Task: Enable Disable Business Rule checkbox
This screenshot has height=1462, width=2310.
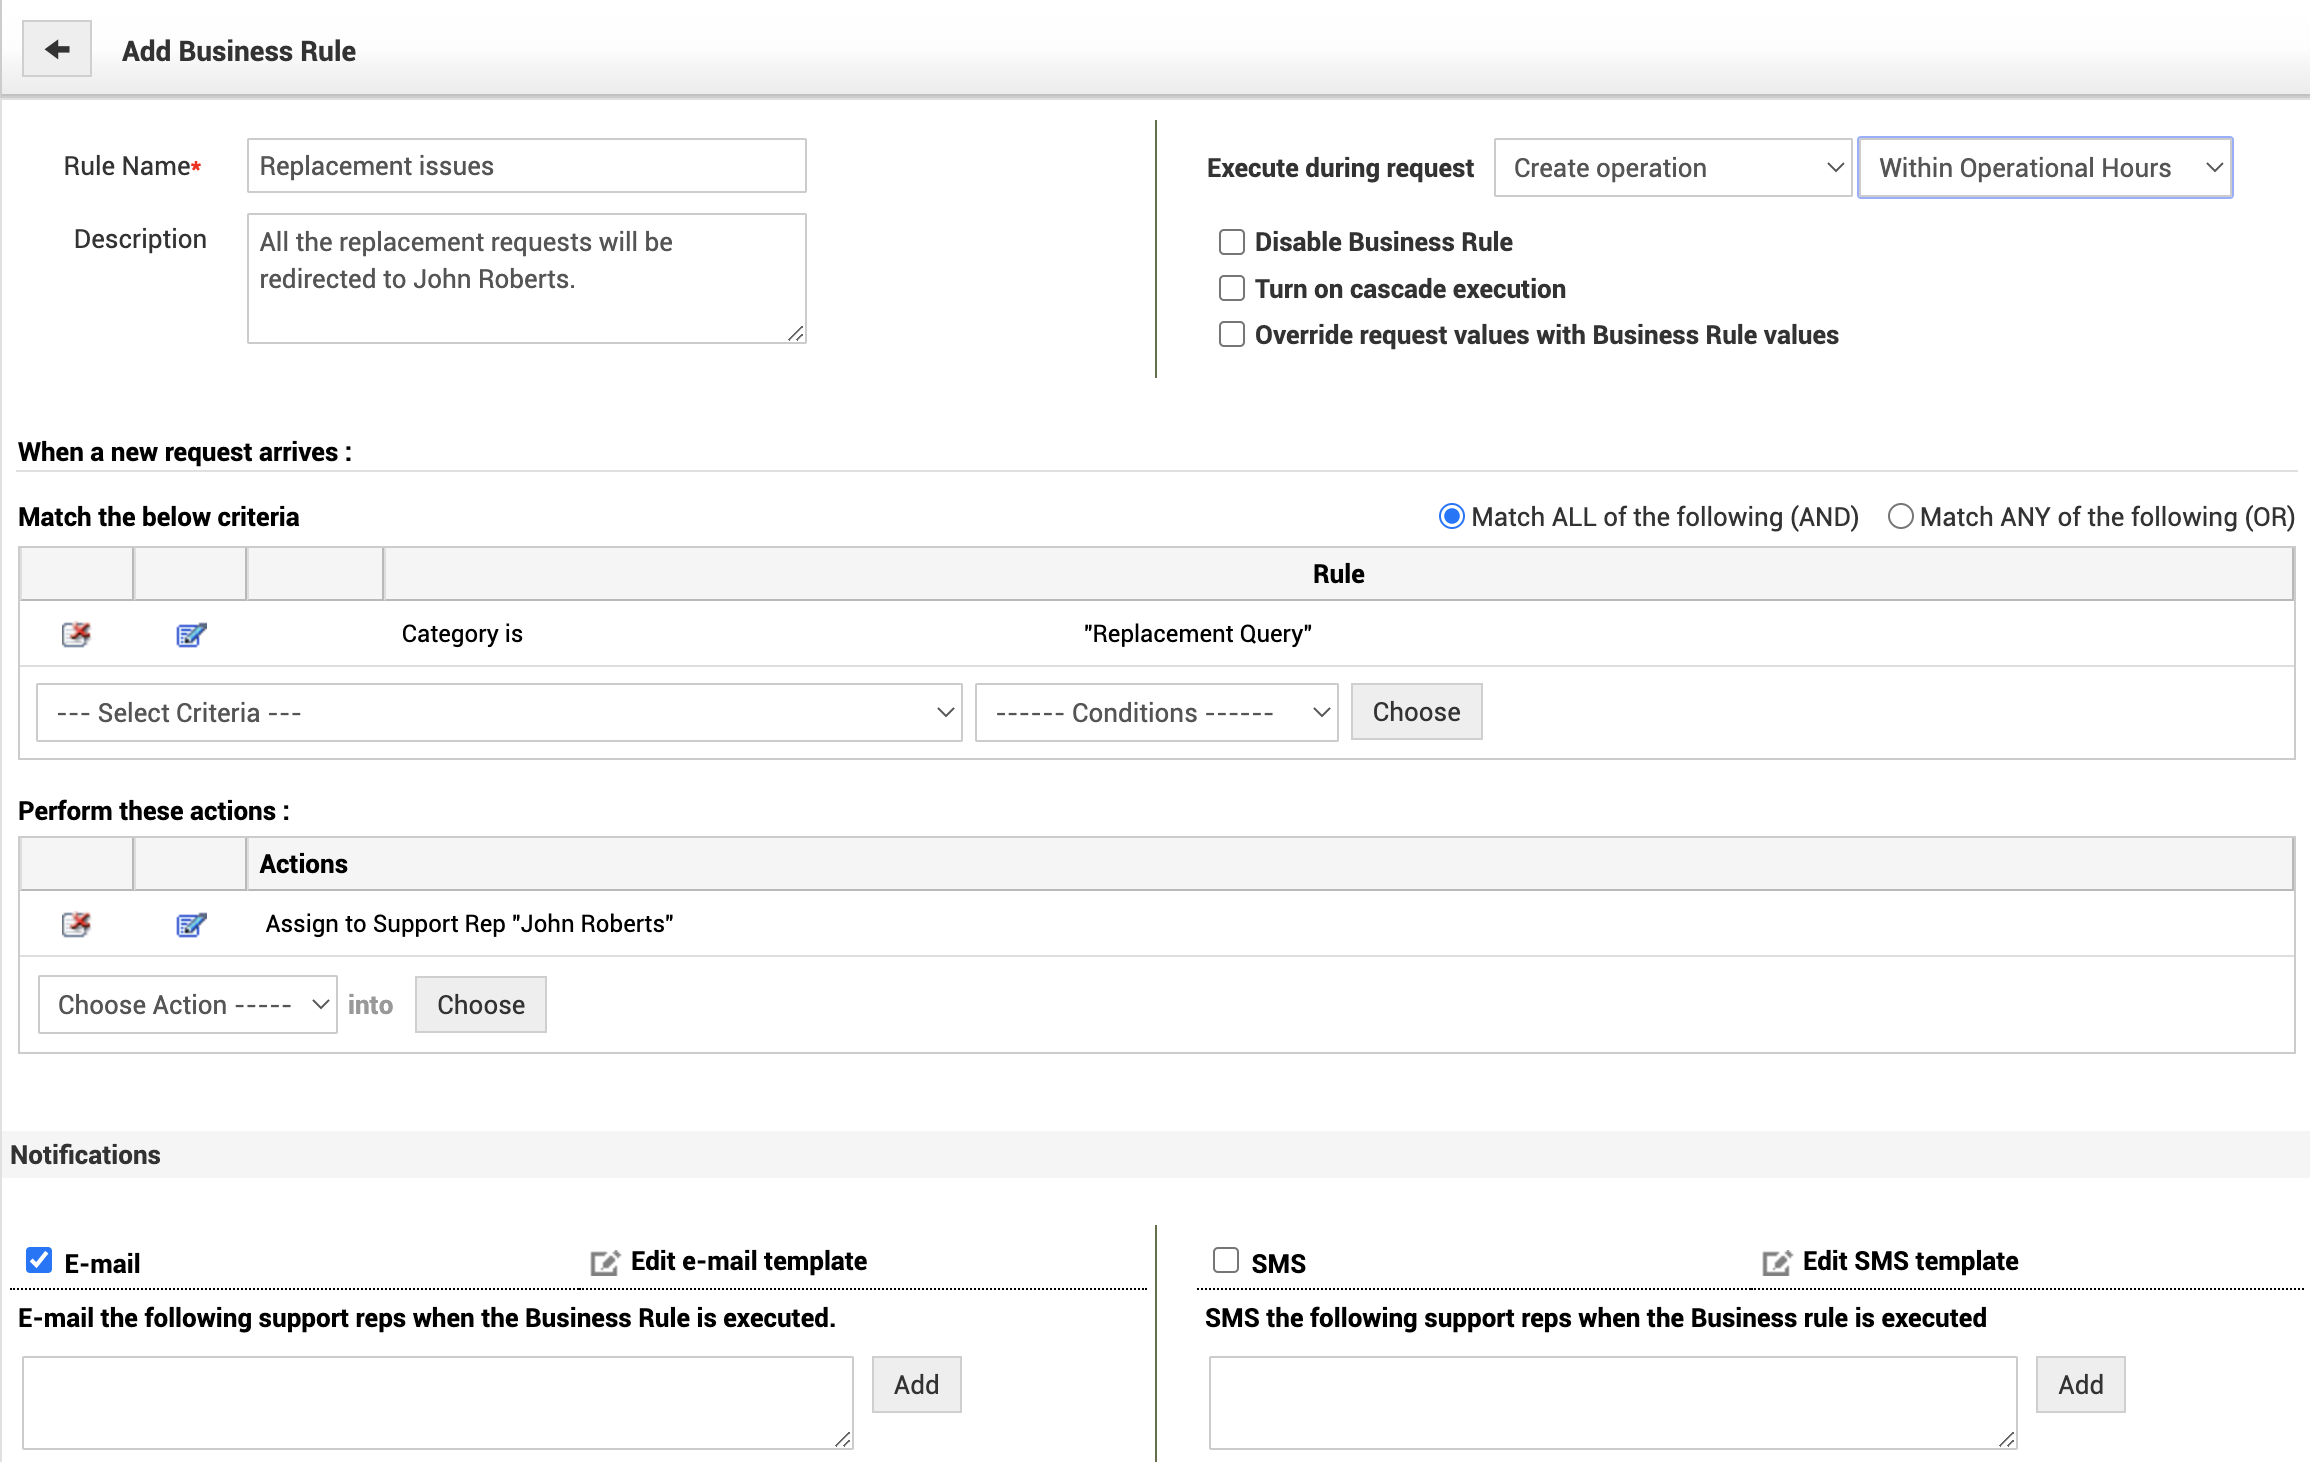Action: tap(1232, 242)
